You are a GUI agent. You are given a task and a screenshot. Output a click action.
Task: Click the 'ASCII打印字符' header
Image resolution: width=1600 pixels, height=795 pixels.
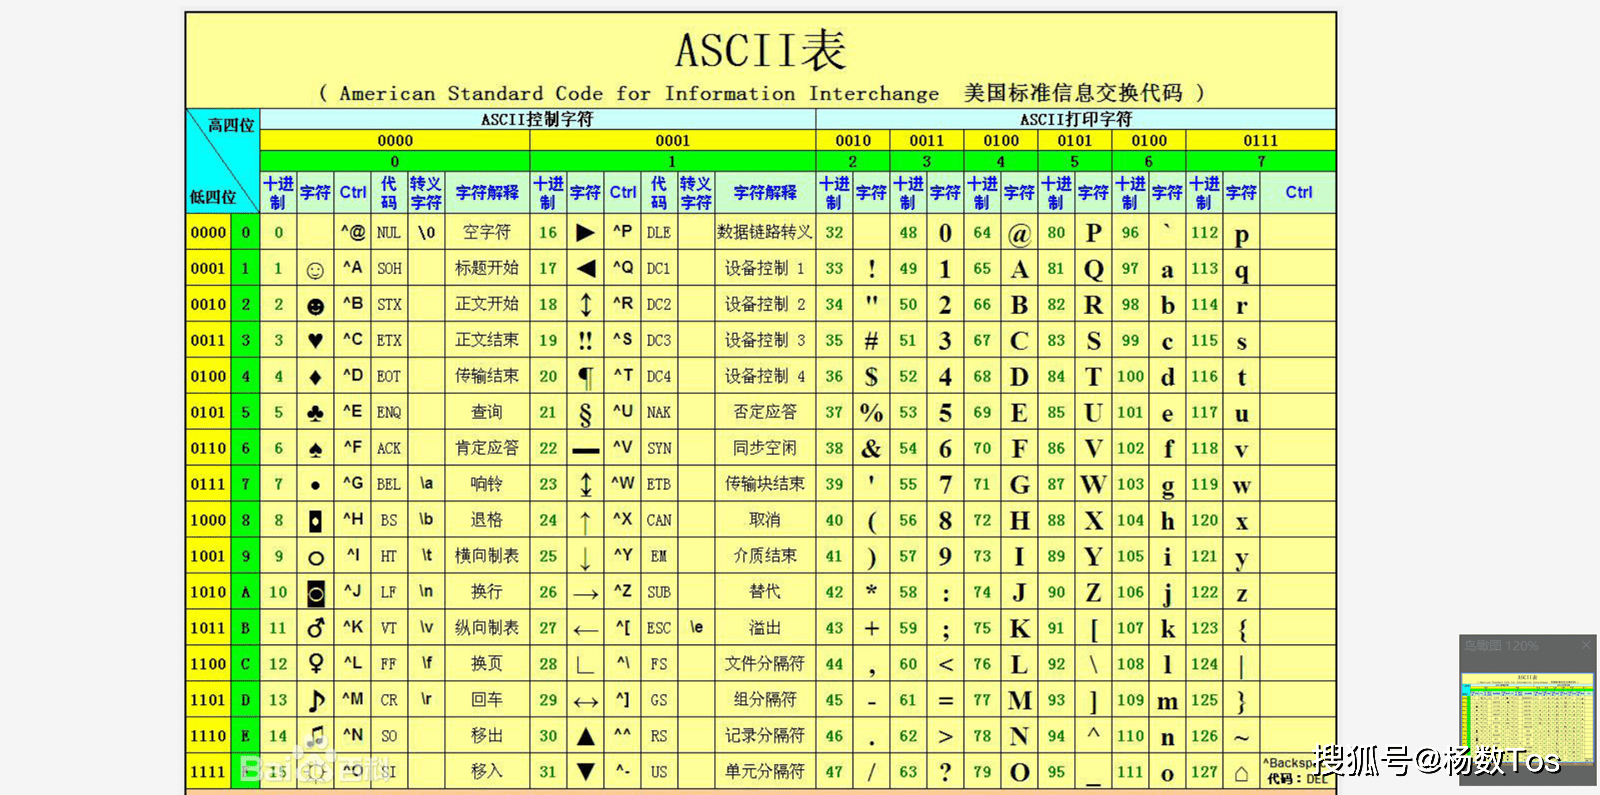1076,119
